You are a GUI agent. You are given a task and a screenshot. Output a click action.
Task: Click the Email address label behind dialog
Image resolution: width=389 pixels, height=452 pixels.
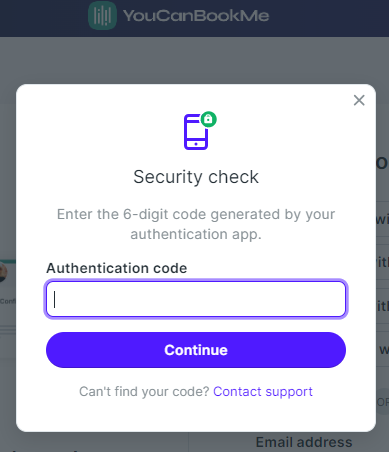click(x=304, y=442)
